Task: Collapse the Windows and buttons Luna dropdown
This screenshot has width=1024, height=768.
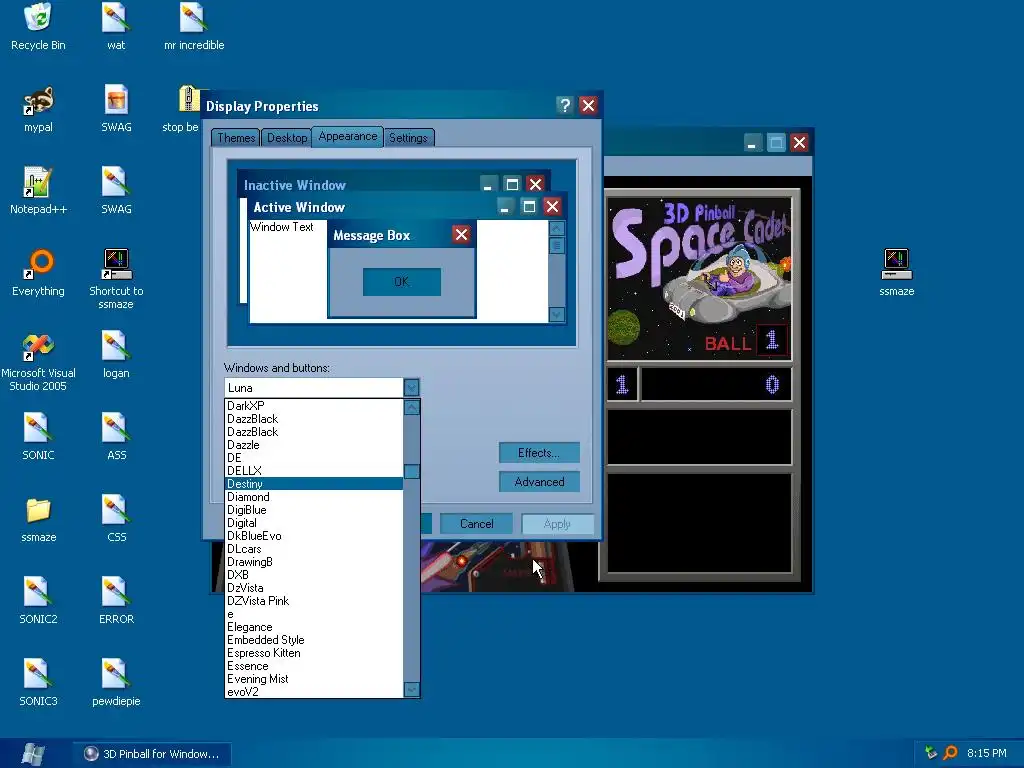Action: (411, 387)
